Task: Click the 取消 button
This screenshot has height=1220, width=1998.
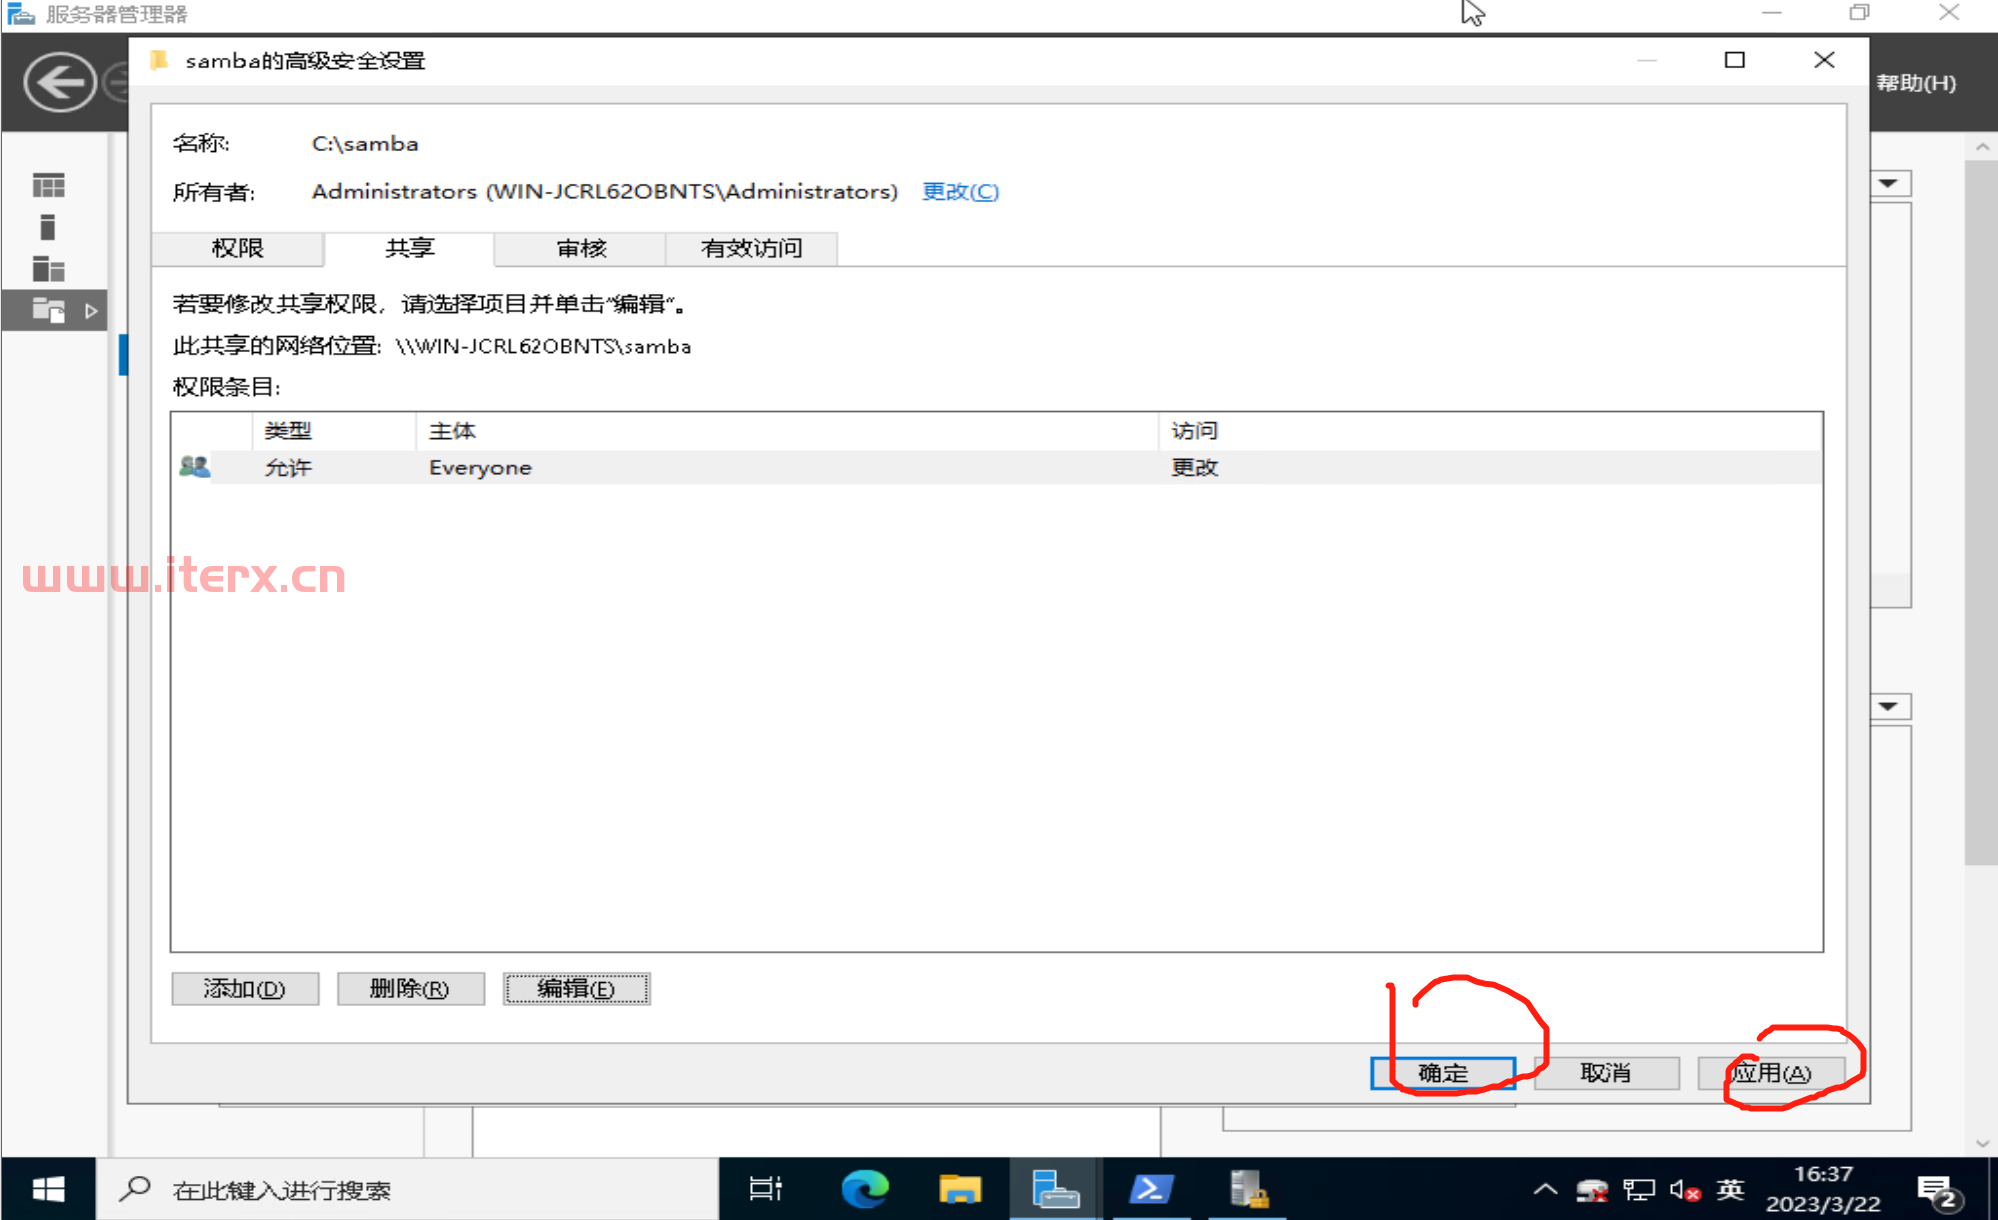Action: pyautogui.click(x=1606, y=1073)
